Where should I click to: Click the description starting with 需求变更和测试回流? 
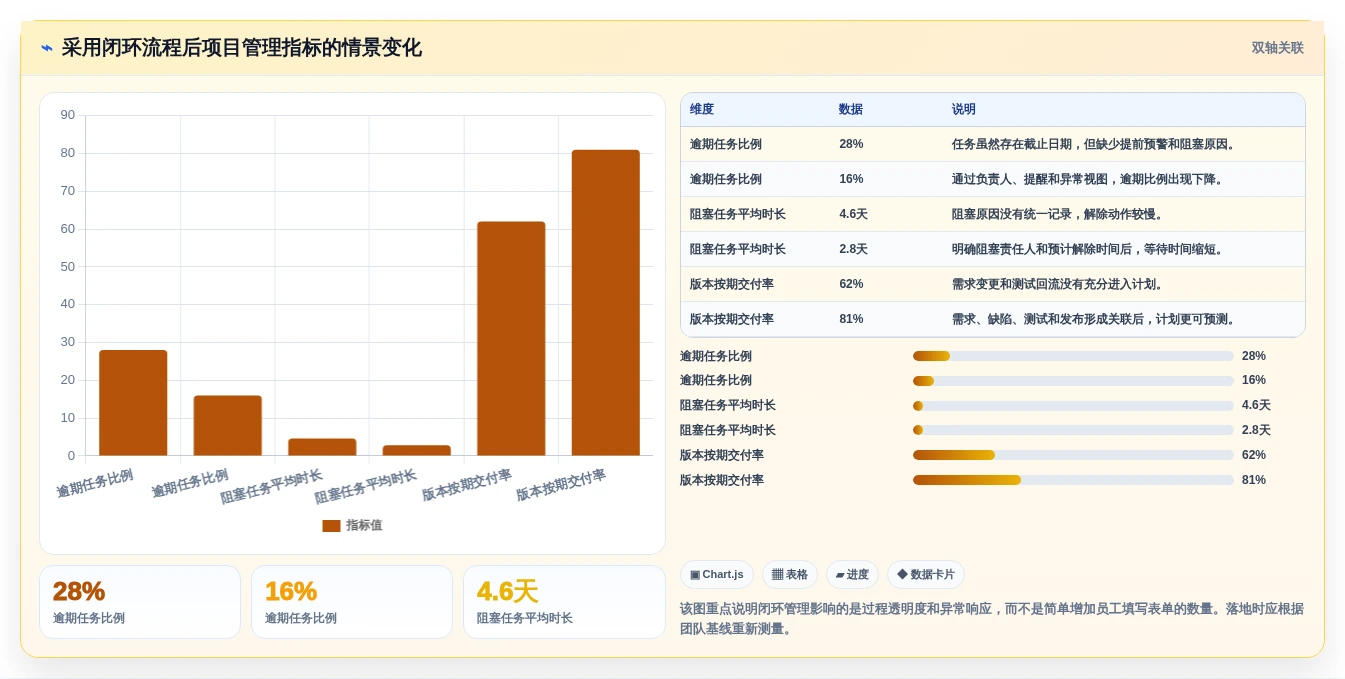(1060, 285)
